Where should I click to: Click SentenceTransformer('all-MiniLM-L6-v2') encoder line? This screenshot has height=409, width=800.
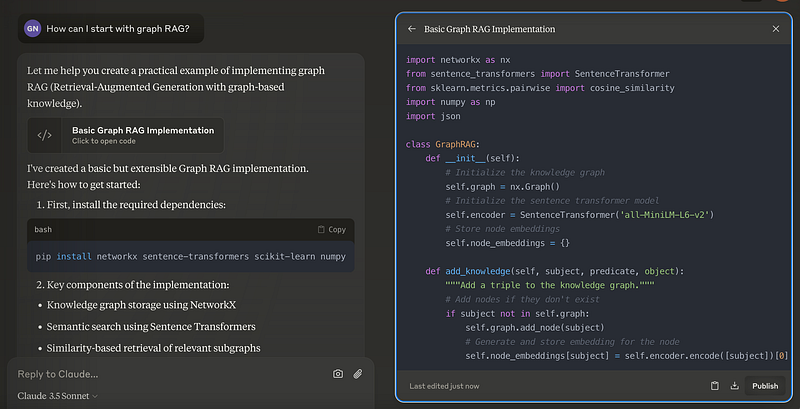580,215
